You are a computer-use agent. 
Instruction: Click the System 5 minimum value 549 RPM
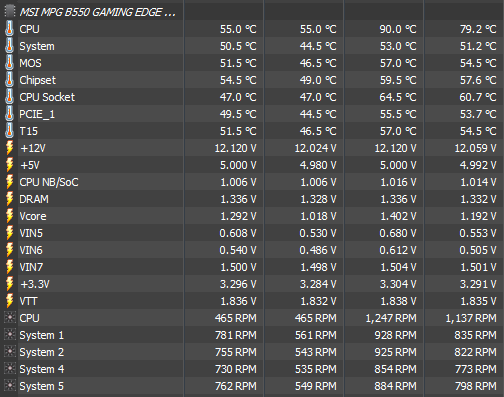pyautogui.click(x=316, y=386)
